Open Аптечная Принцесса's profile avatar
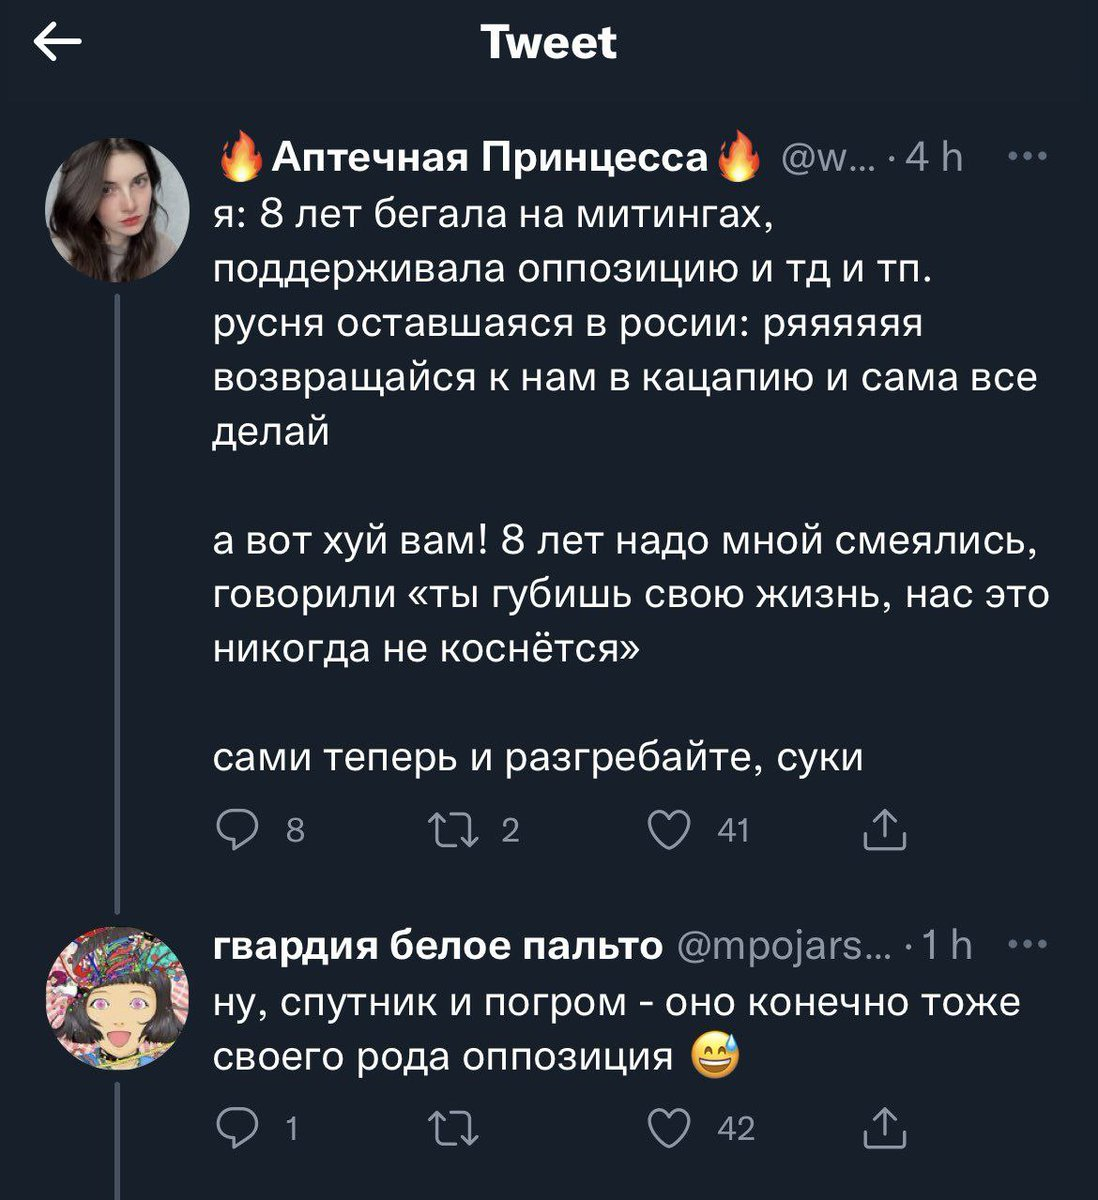Viewport: 1098px width, 1200px height. click(x=117, y=209)
